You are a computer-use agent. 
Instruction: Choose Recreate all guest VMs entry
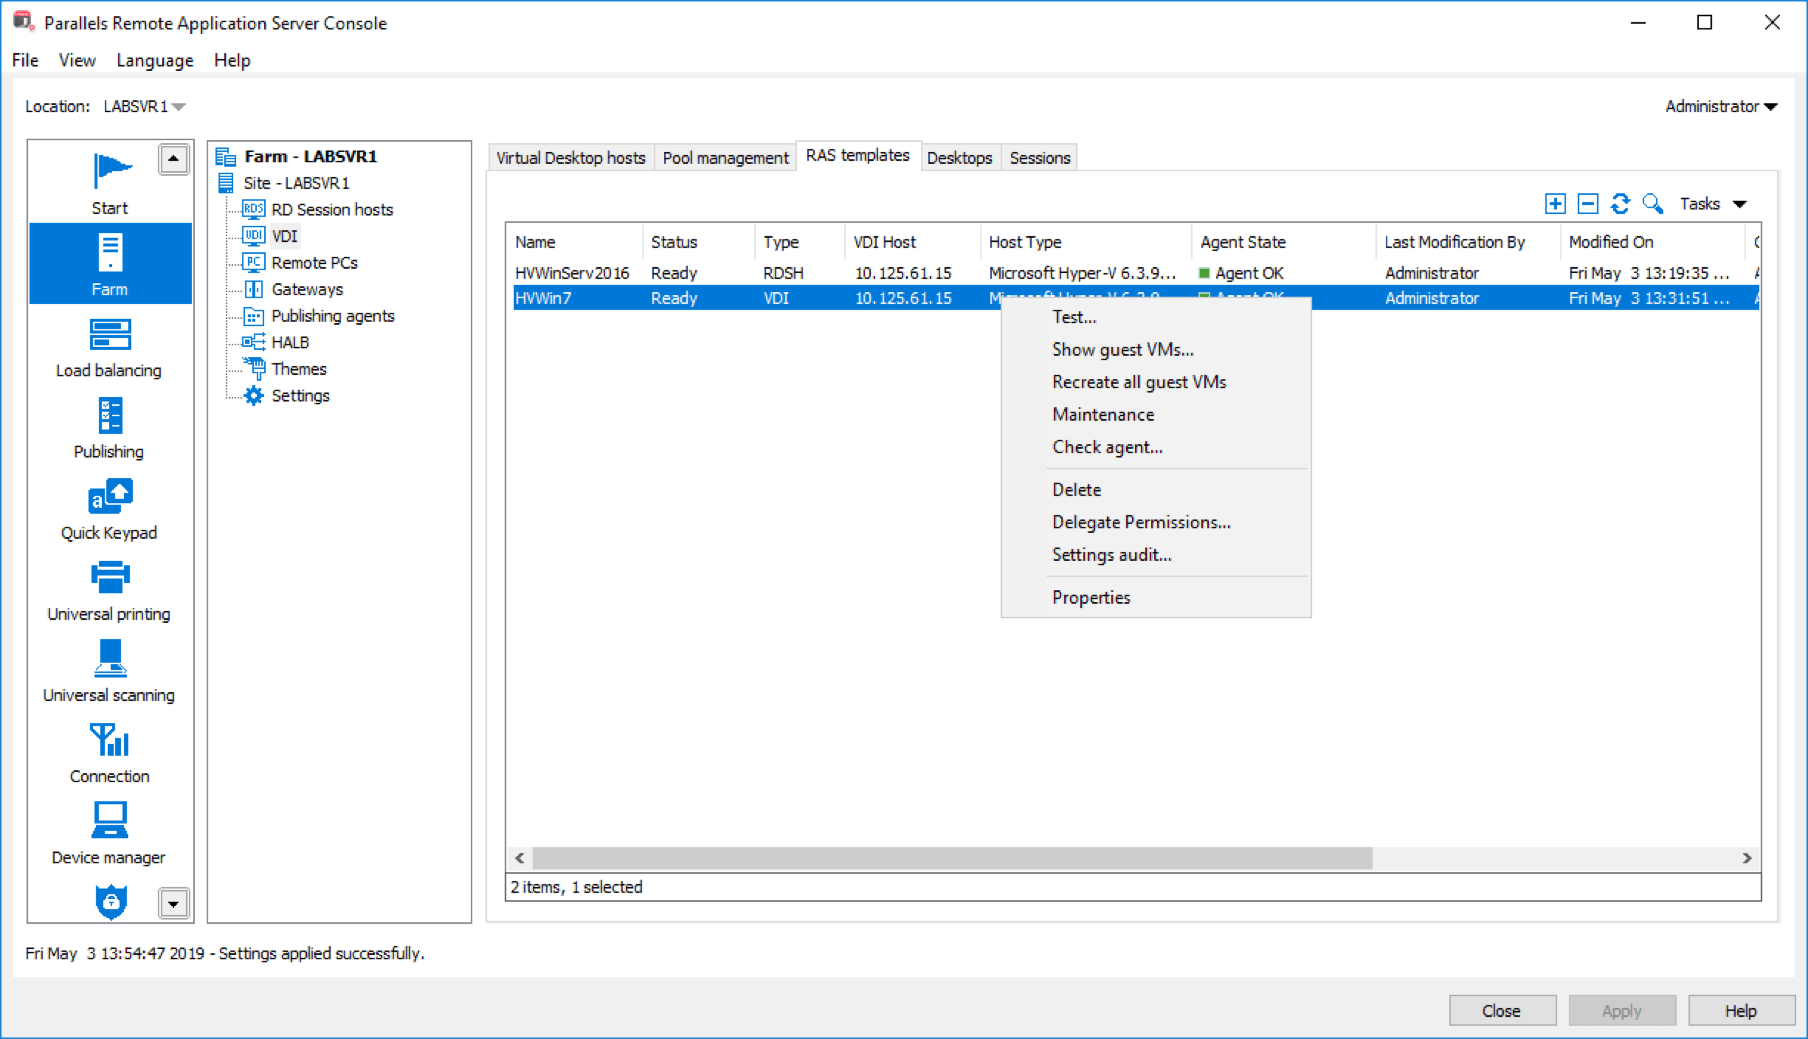coord(1156,382)
